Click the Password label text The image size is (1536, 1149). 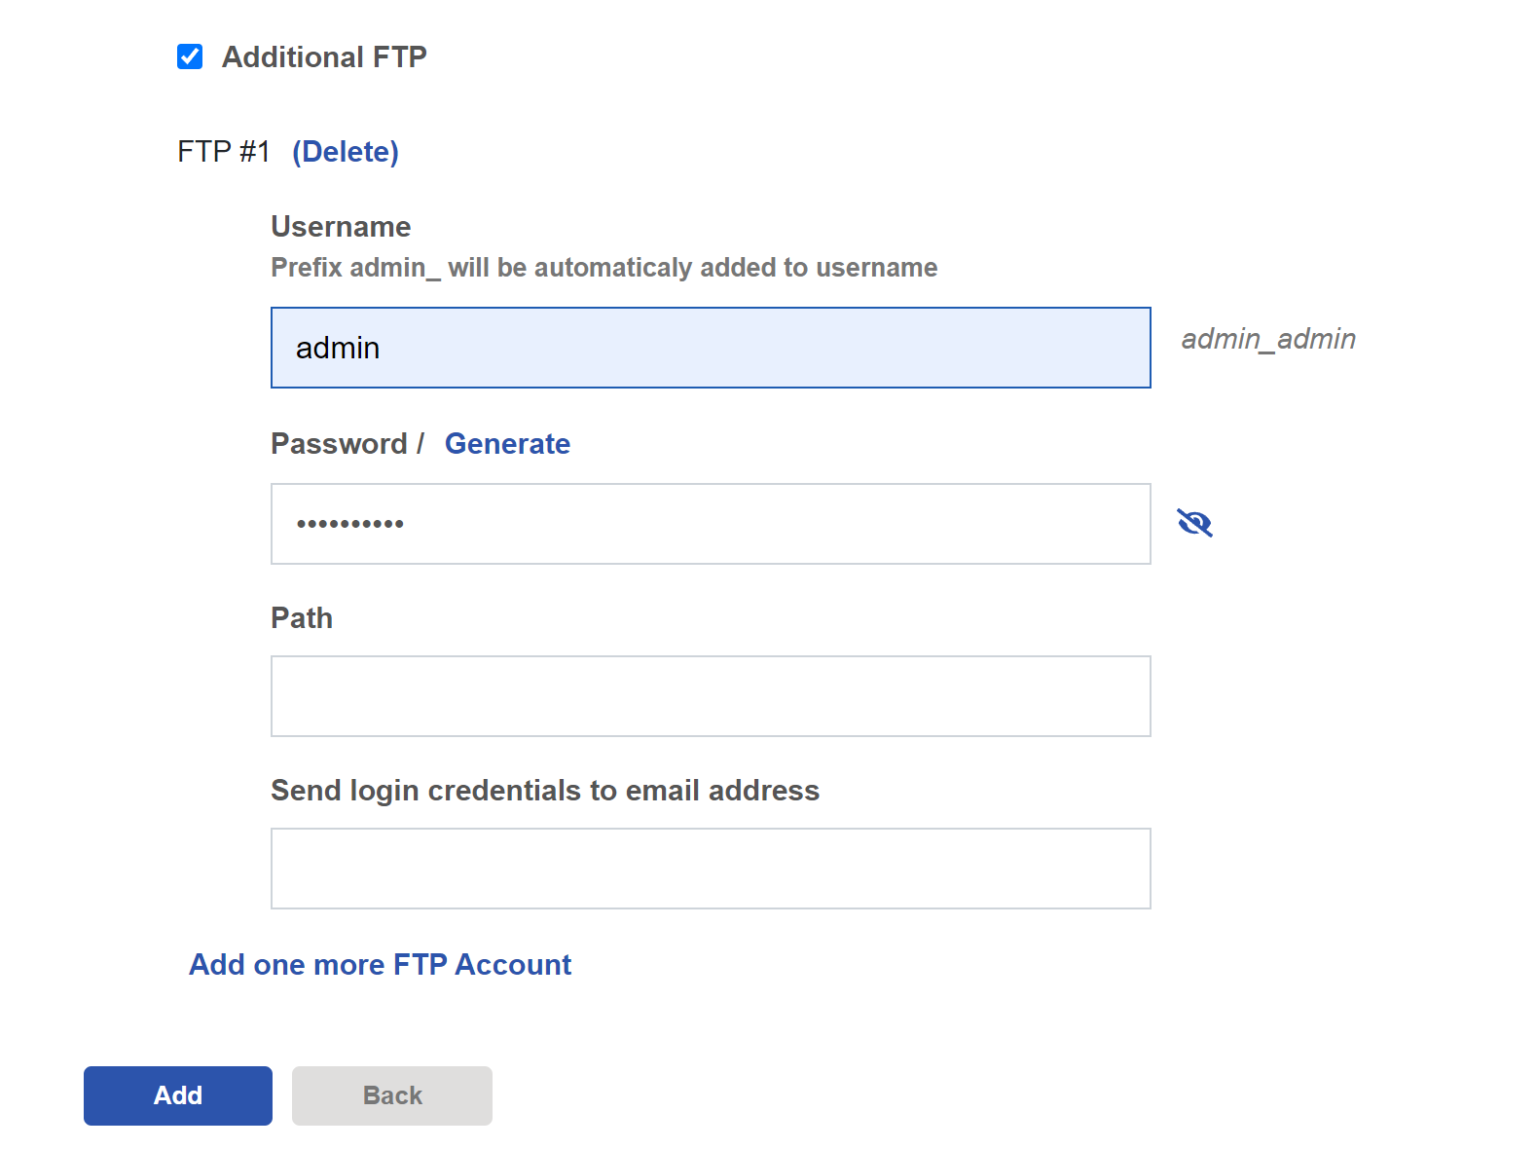[339, 443]
